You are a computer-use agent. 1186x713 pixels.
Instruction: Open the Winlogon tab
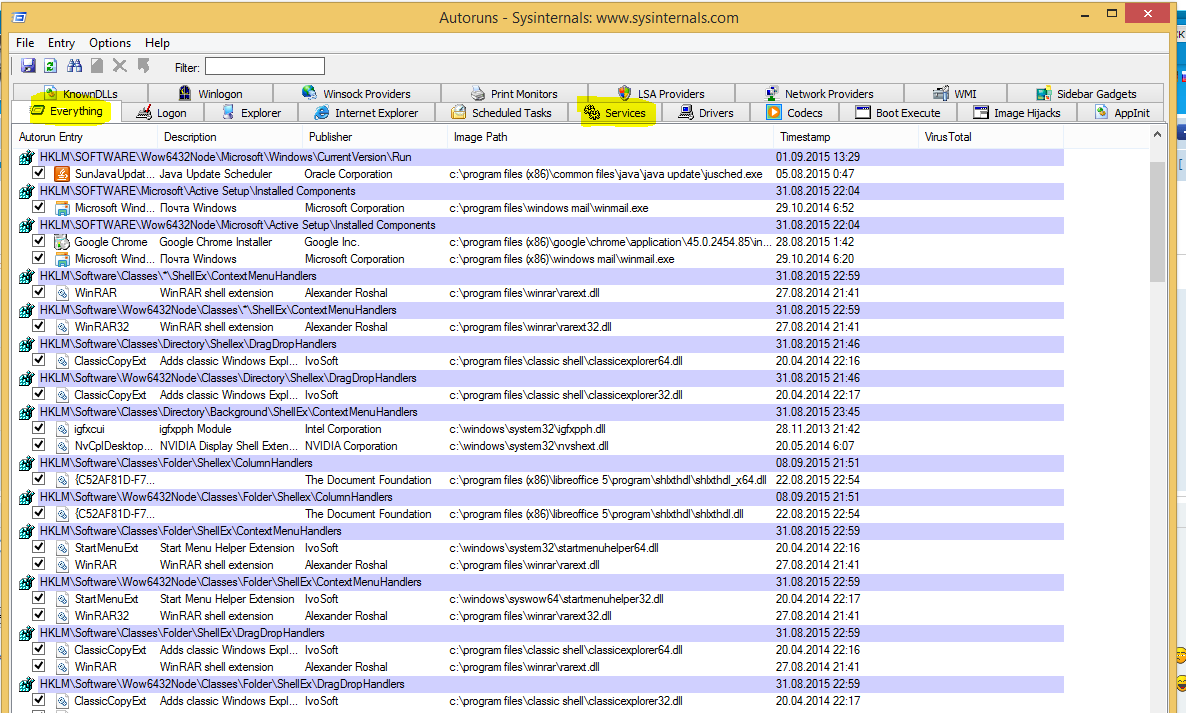tap(210, 93)
